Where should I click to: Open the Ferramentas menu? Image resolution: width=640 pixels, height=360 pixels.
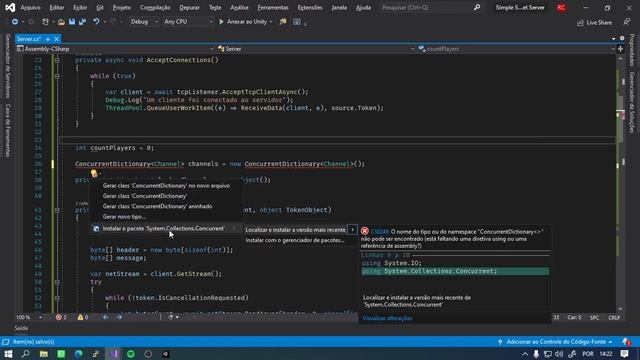coord(273,7)
